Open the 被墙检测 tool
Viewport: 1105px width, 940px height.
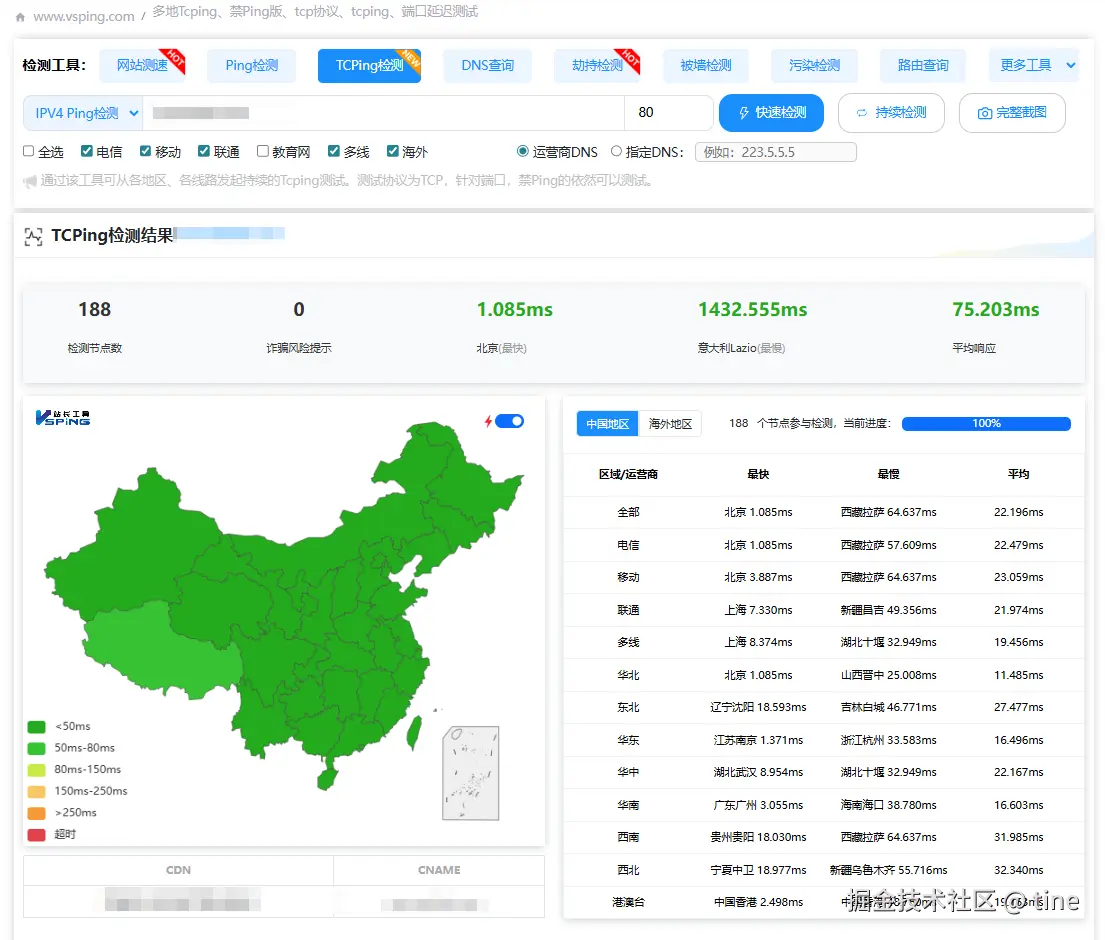[705, 66]
